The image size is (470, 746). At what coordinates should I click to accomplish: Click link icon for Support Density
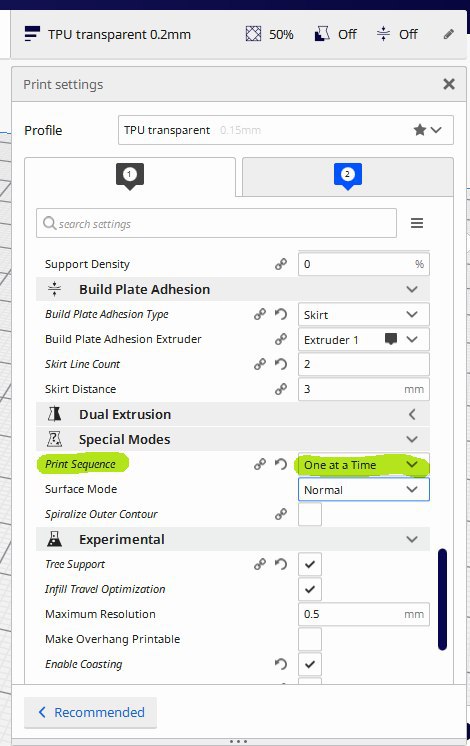pos(281,264)
